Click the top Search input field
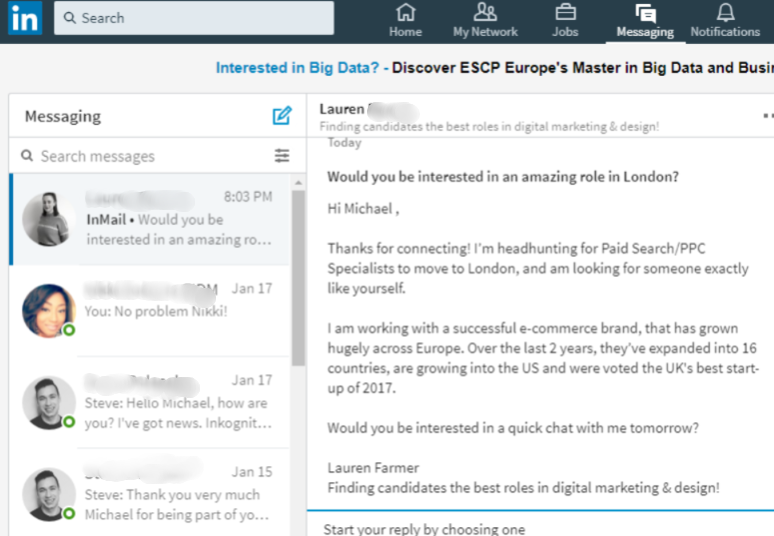Screen dimensions: 774x536 pyautogui.click(x=200, y=18)
